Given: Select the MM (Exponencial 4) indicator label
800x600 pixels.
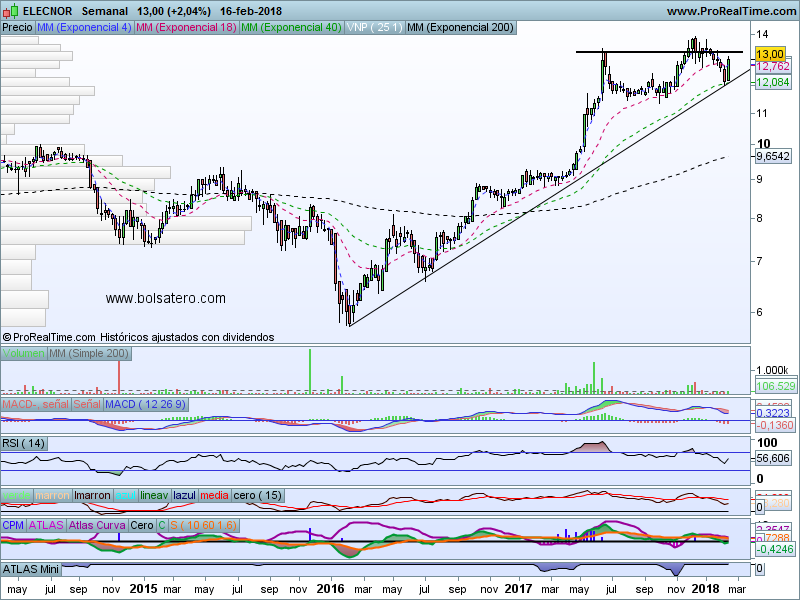Looking at the screenshot, I should [x=84, y=28].
